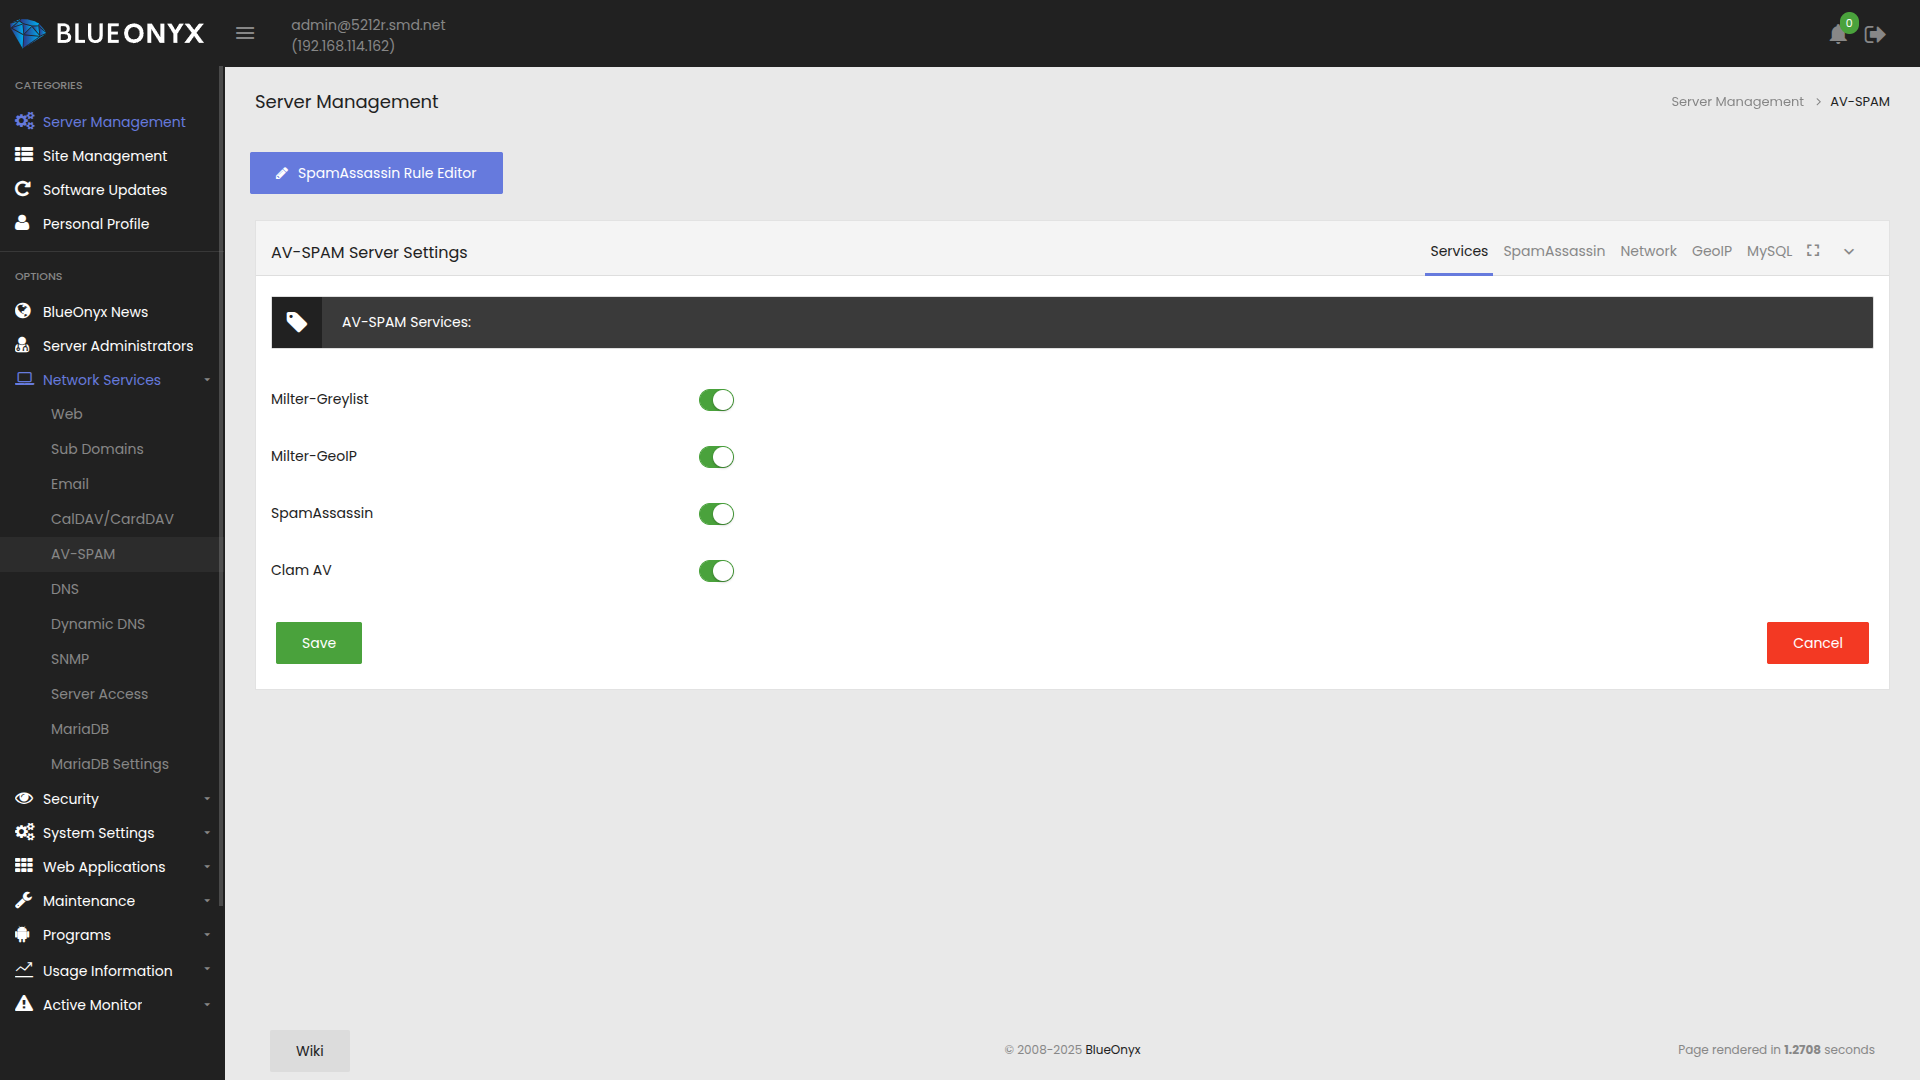Click Server Management breadcrumb link
1920x1080 pixels.
coord(1737,102)
